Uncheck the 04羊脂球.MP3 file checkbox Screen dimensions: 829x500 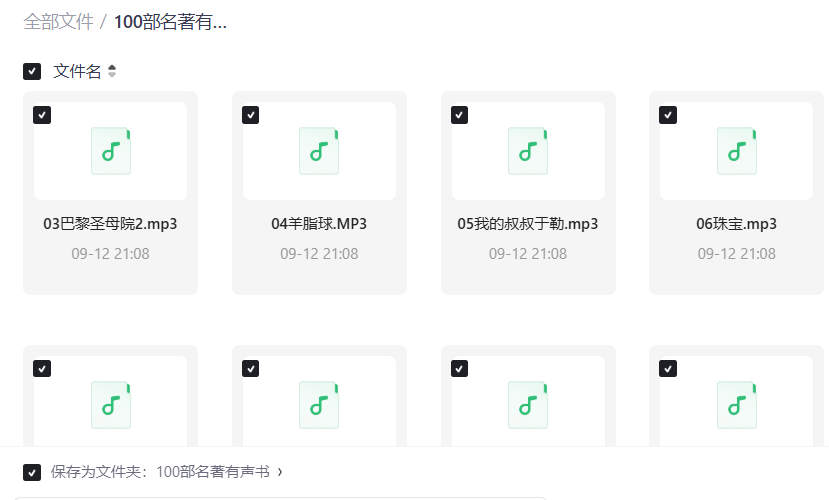pos(251,115)
